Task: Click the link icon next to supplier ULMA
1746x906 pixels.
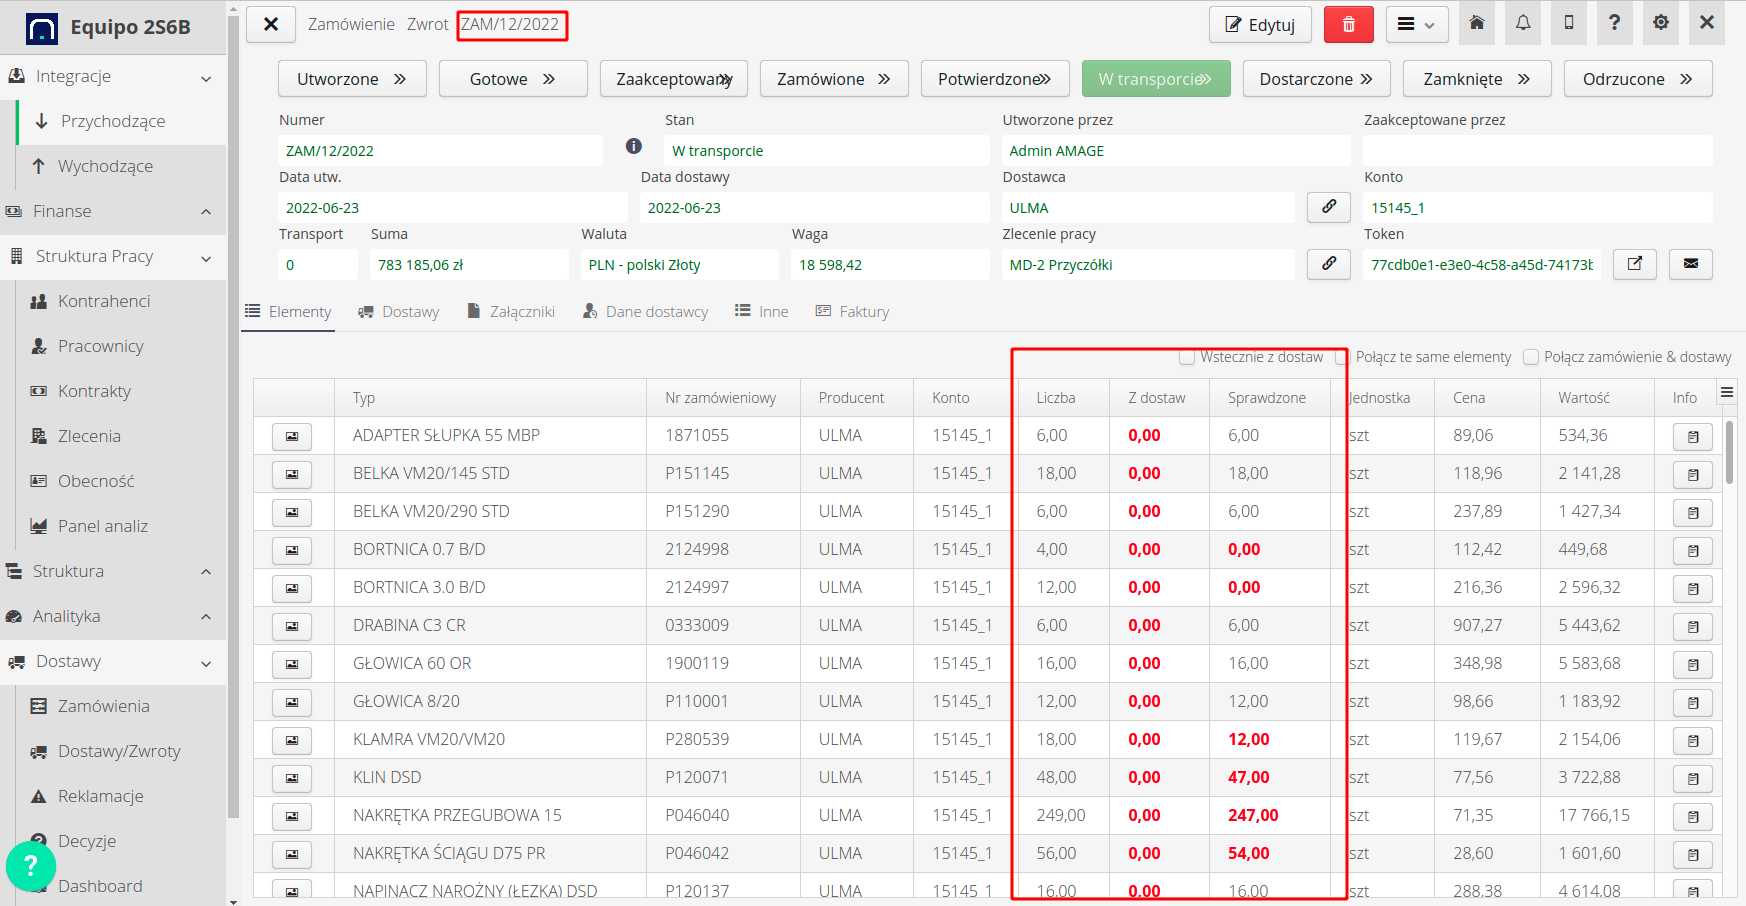Action: pyautogui.click(x=1328, y=207)
